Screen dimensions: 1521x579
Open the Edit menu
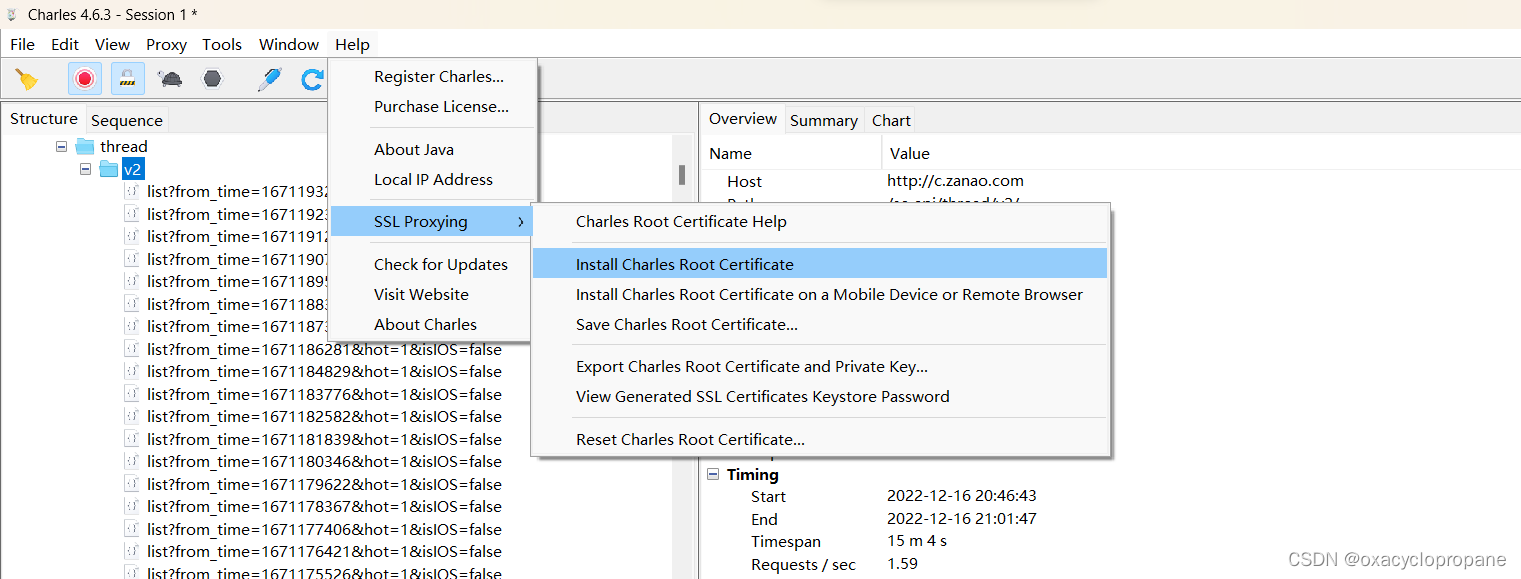65,44
